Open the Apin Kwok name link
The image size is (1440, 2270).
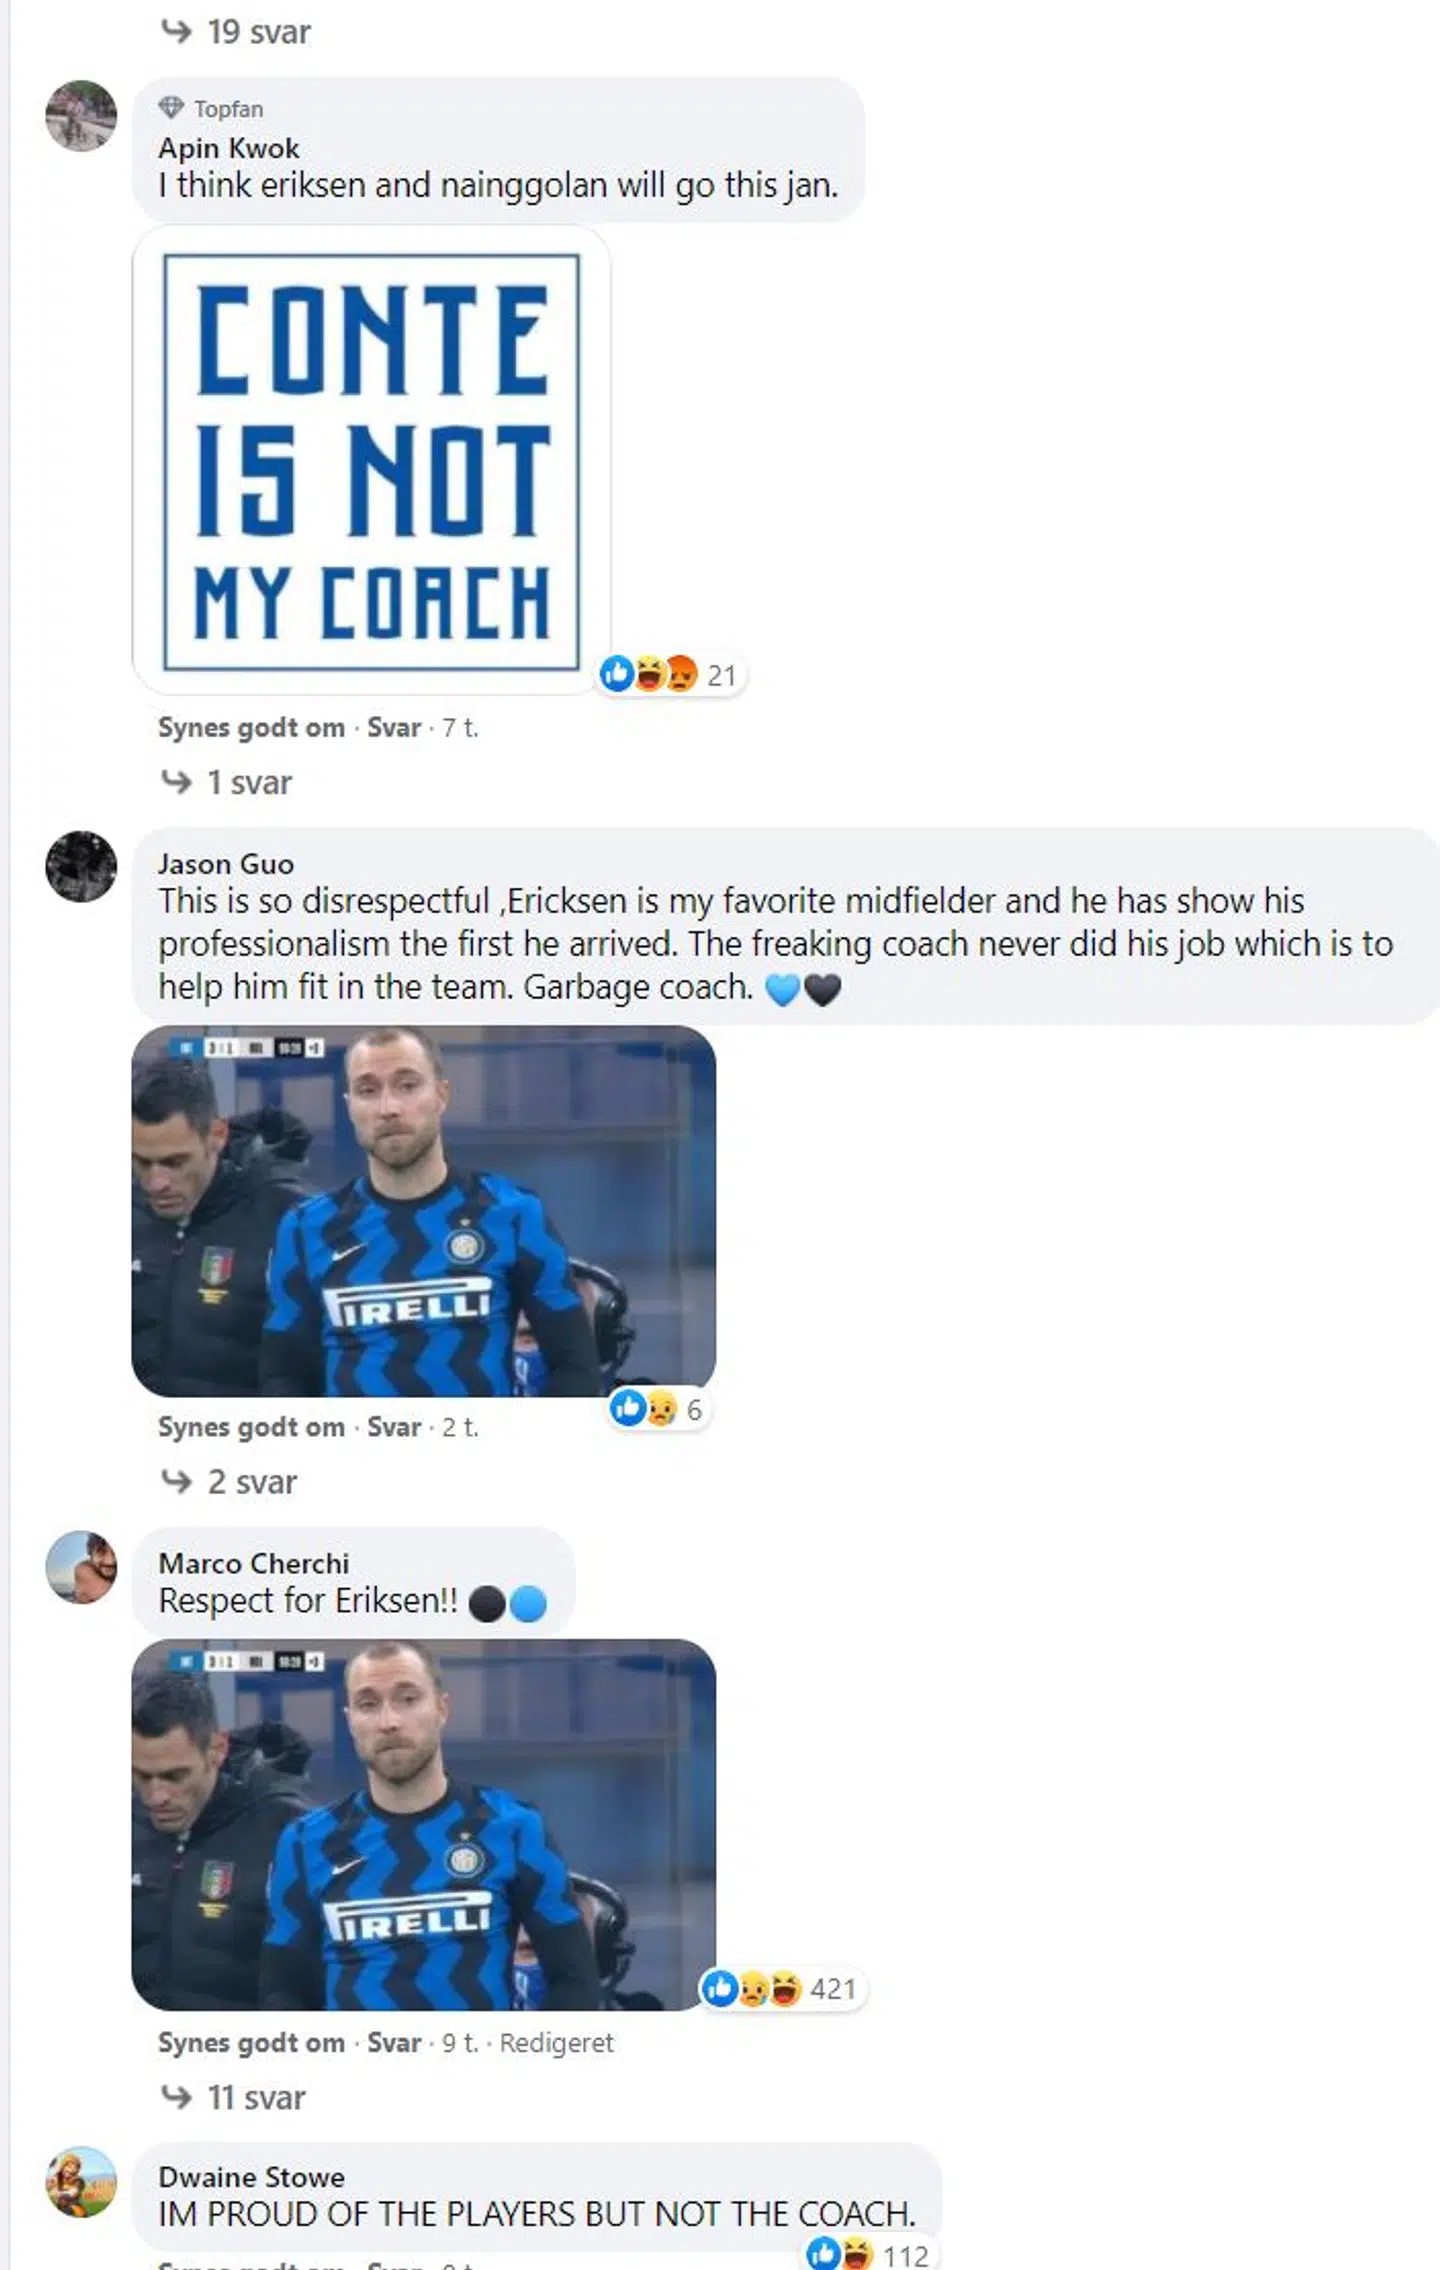[229, 148]
